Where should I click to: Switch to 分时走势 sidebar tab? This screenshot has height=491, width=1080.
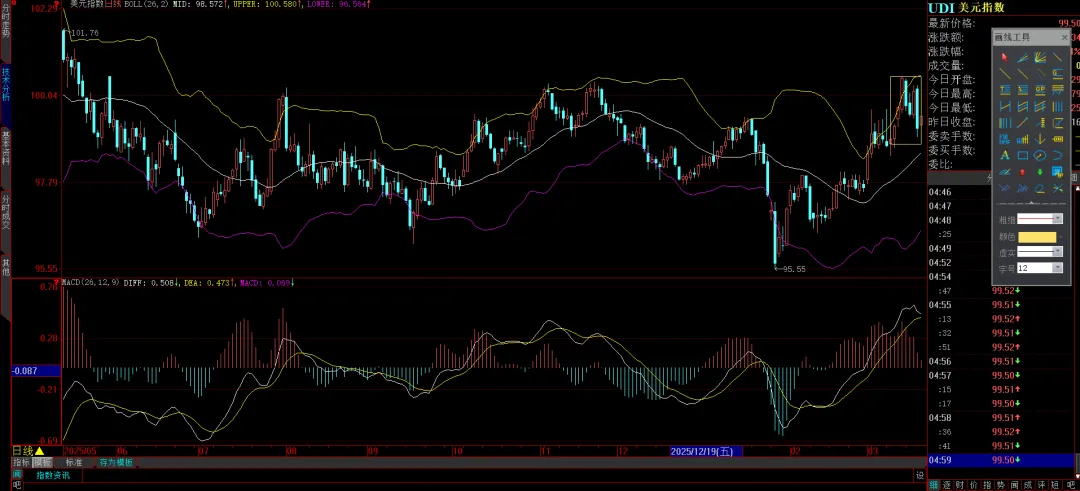(x=6, y=31)
